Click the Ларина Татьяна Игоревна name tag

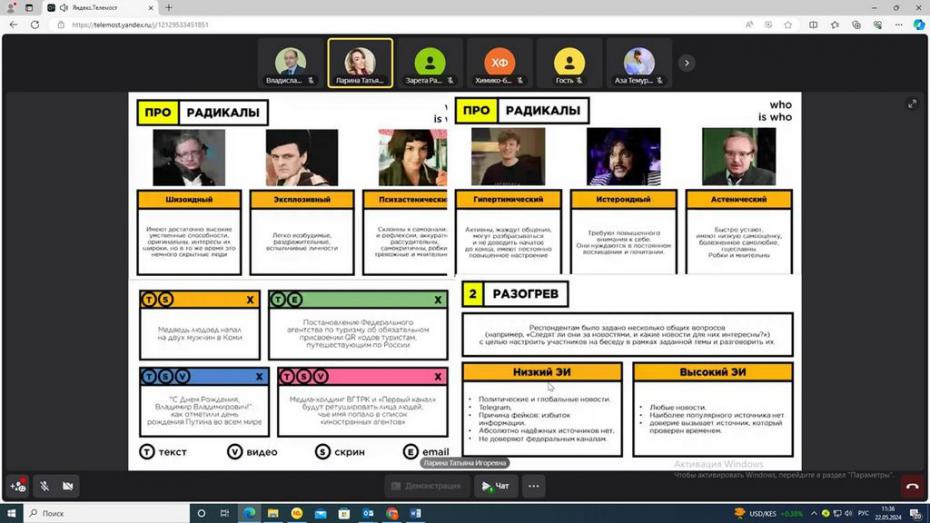[465, 463]
